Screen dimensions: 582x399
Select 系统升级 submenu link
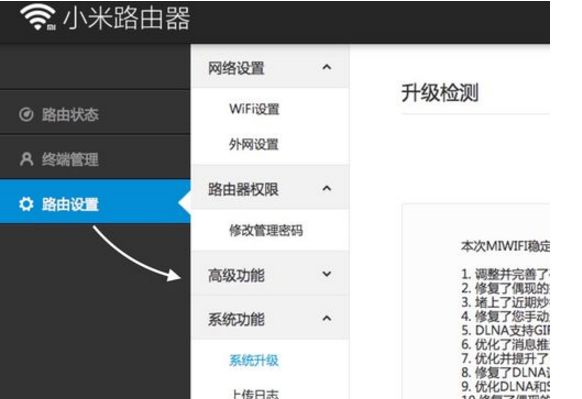[x=254, y=360]
